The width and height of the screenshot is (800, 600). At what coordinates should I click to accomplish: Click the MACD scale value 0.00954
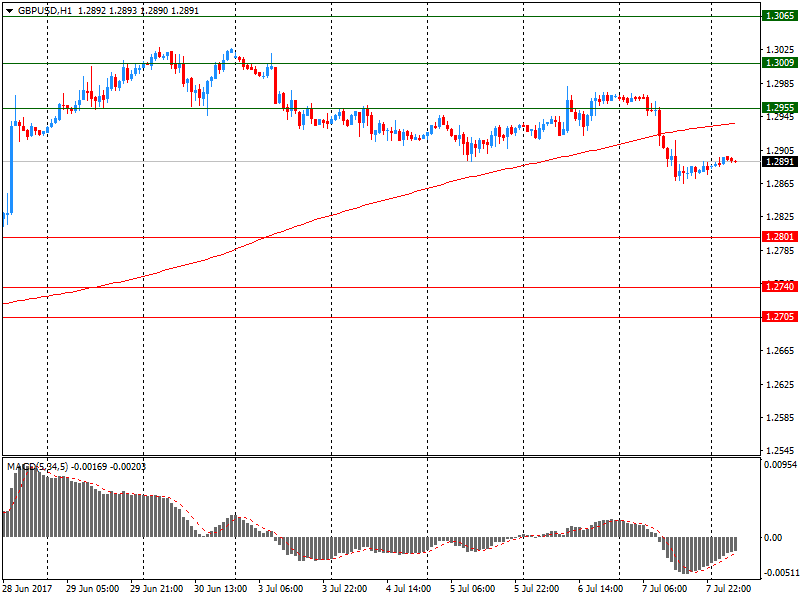point(781,465)
